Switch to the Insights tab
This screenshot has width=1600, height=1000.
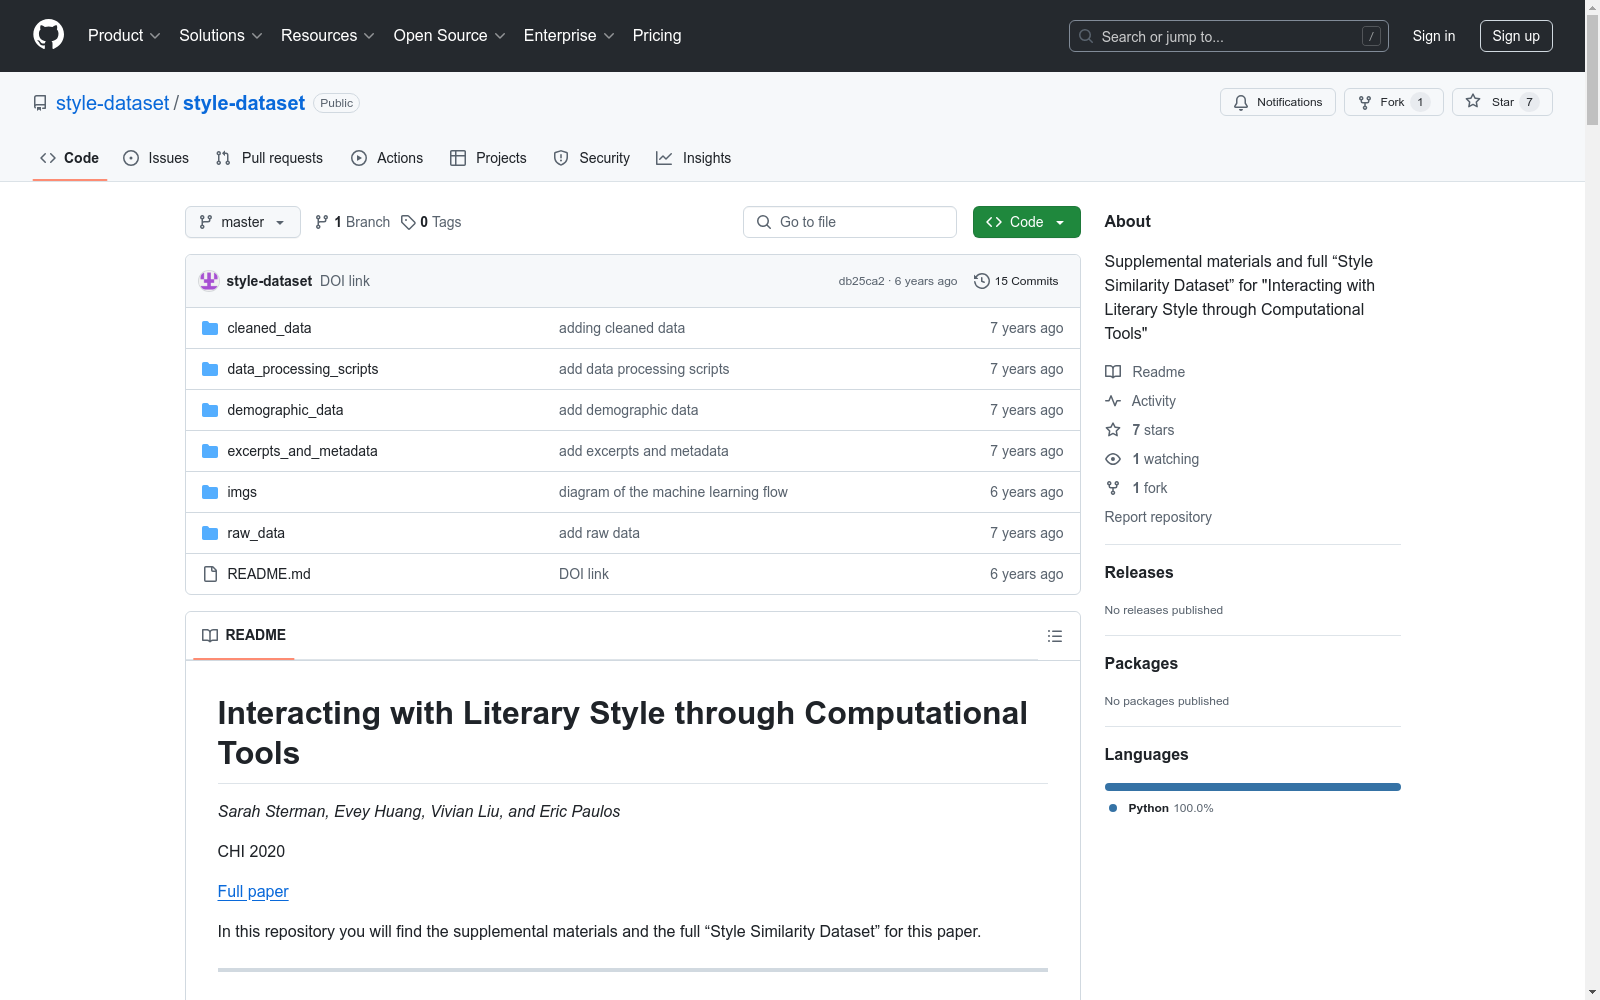point(693,158)
